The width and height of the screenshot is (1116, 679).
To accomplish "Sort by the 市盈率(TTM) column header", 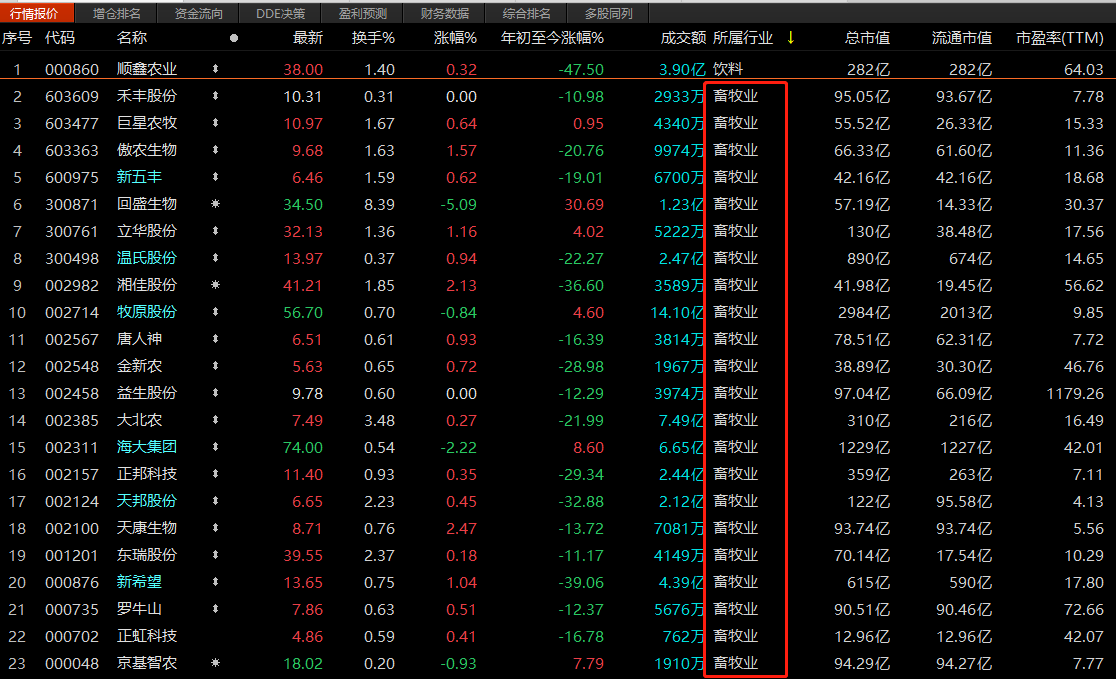I will [1059, 38].
